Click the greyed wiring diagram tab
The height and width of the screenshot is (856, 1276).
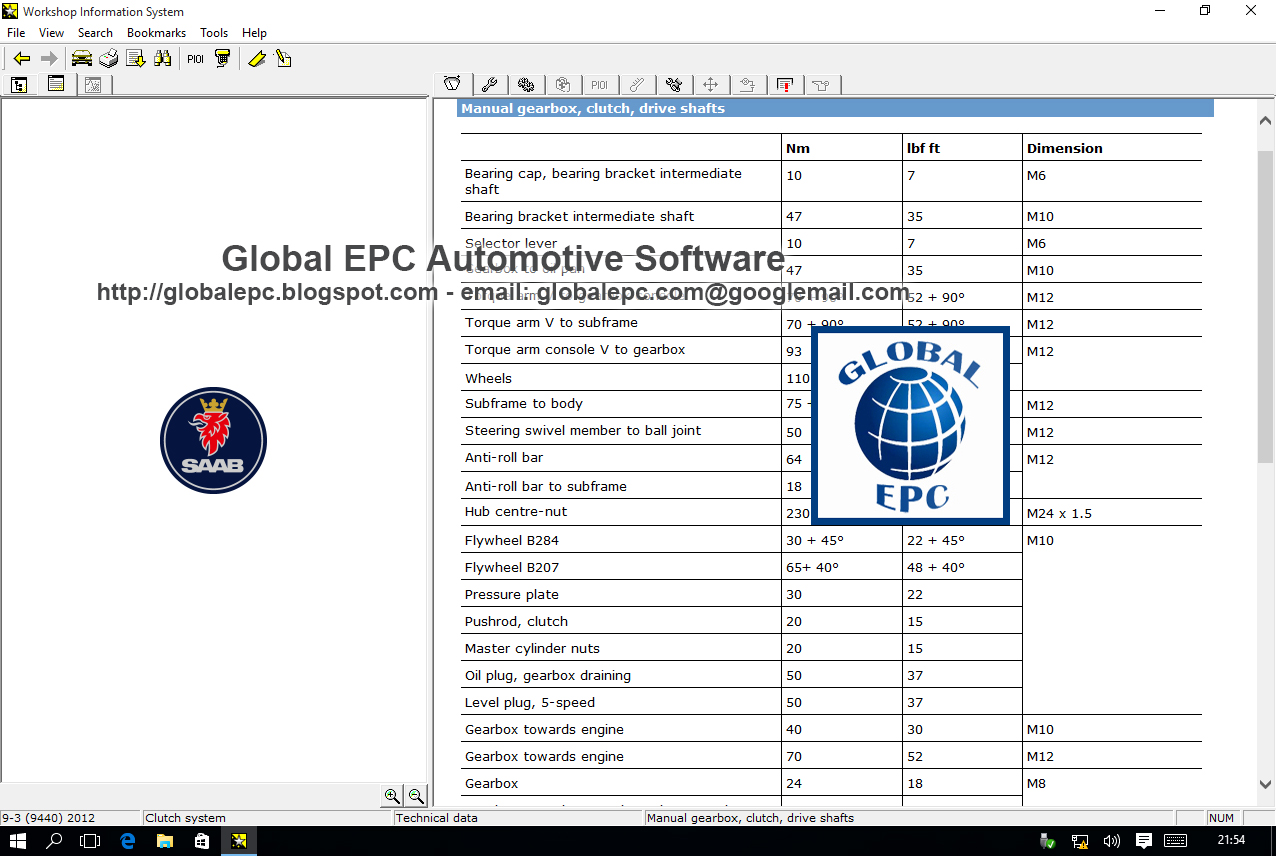[747, 85]
